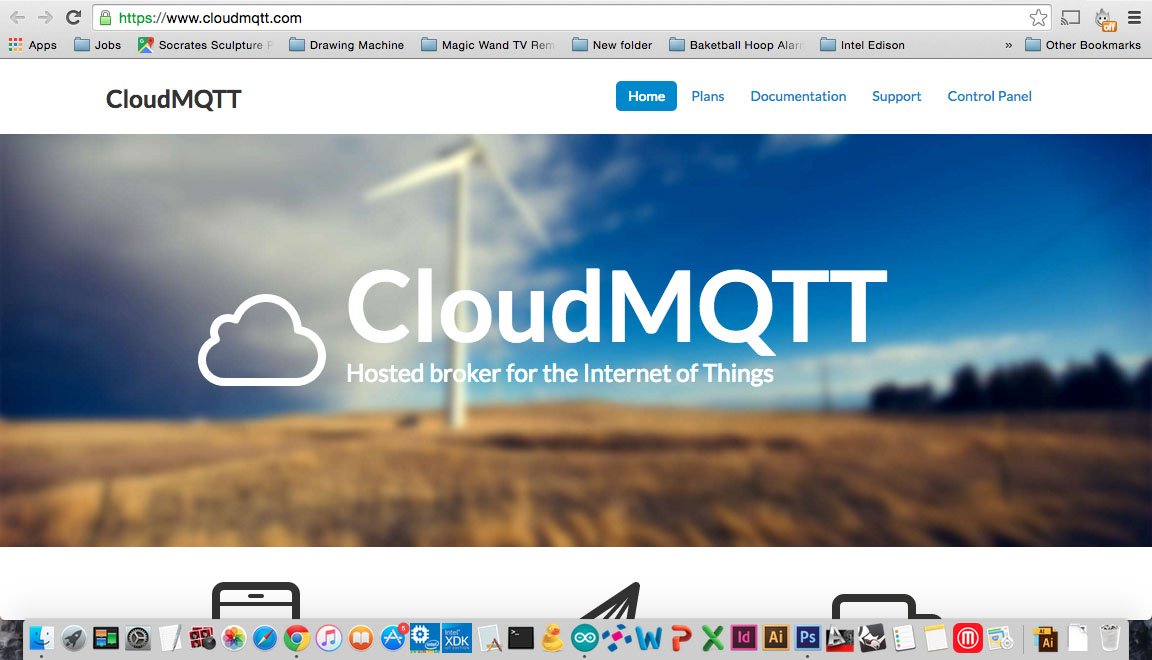
Task: Open System Preferences gear in dock
Action: pyautogui.click(x=137, y=638)
